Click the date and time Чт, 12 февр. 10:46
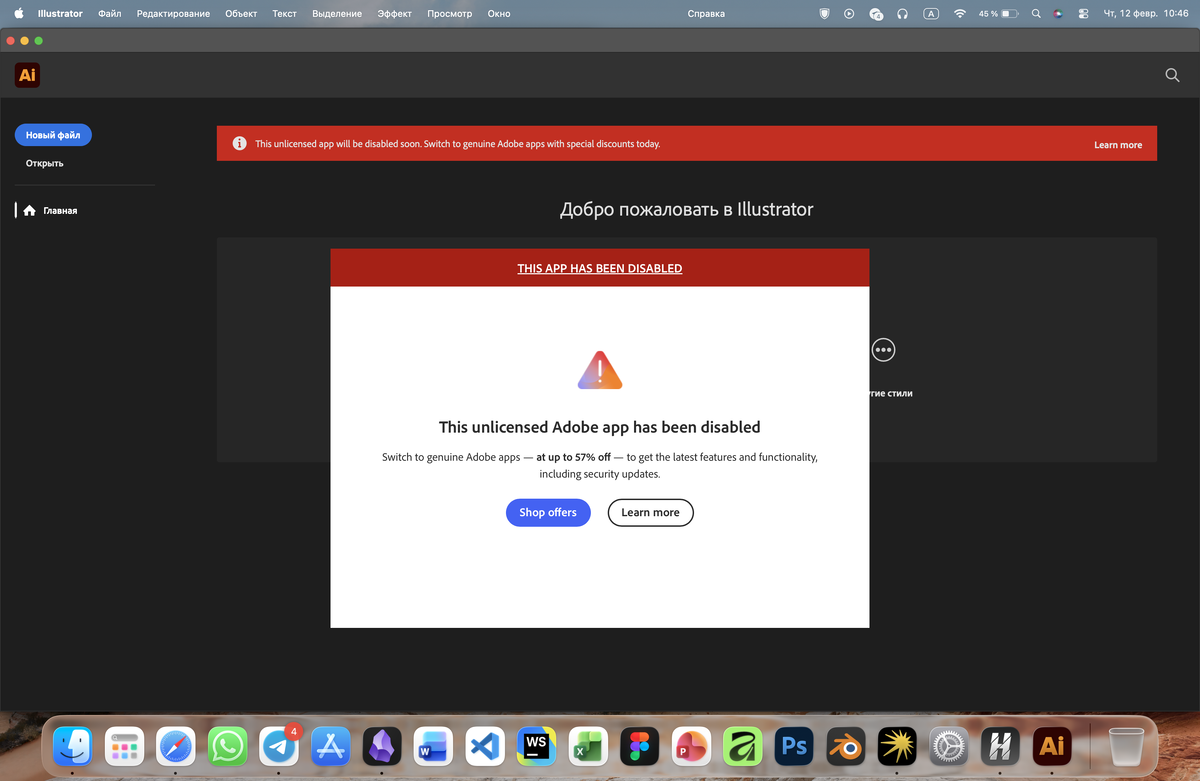The image size is (1200, 781). point(1148,14)
